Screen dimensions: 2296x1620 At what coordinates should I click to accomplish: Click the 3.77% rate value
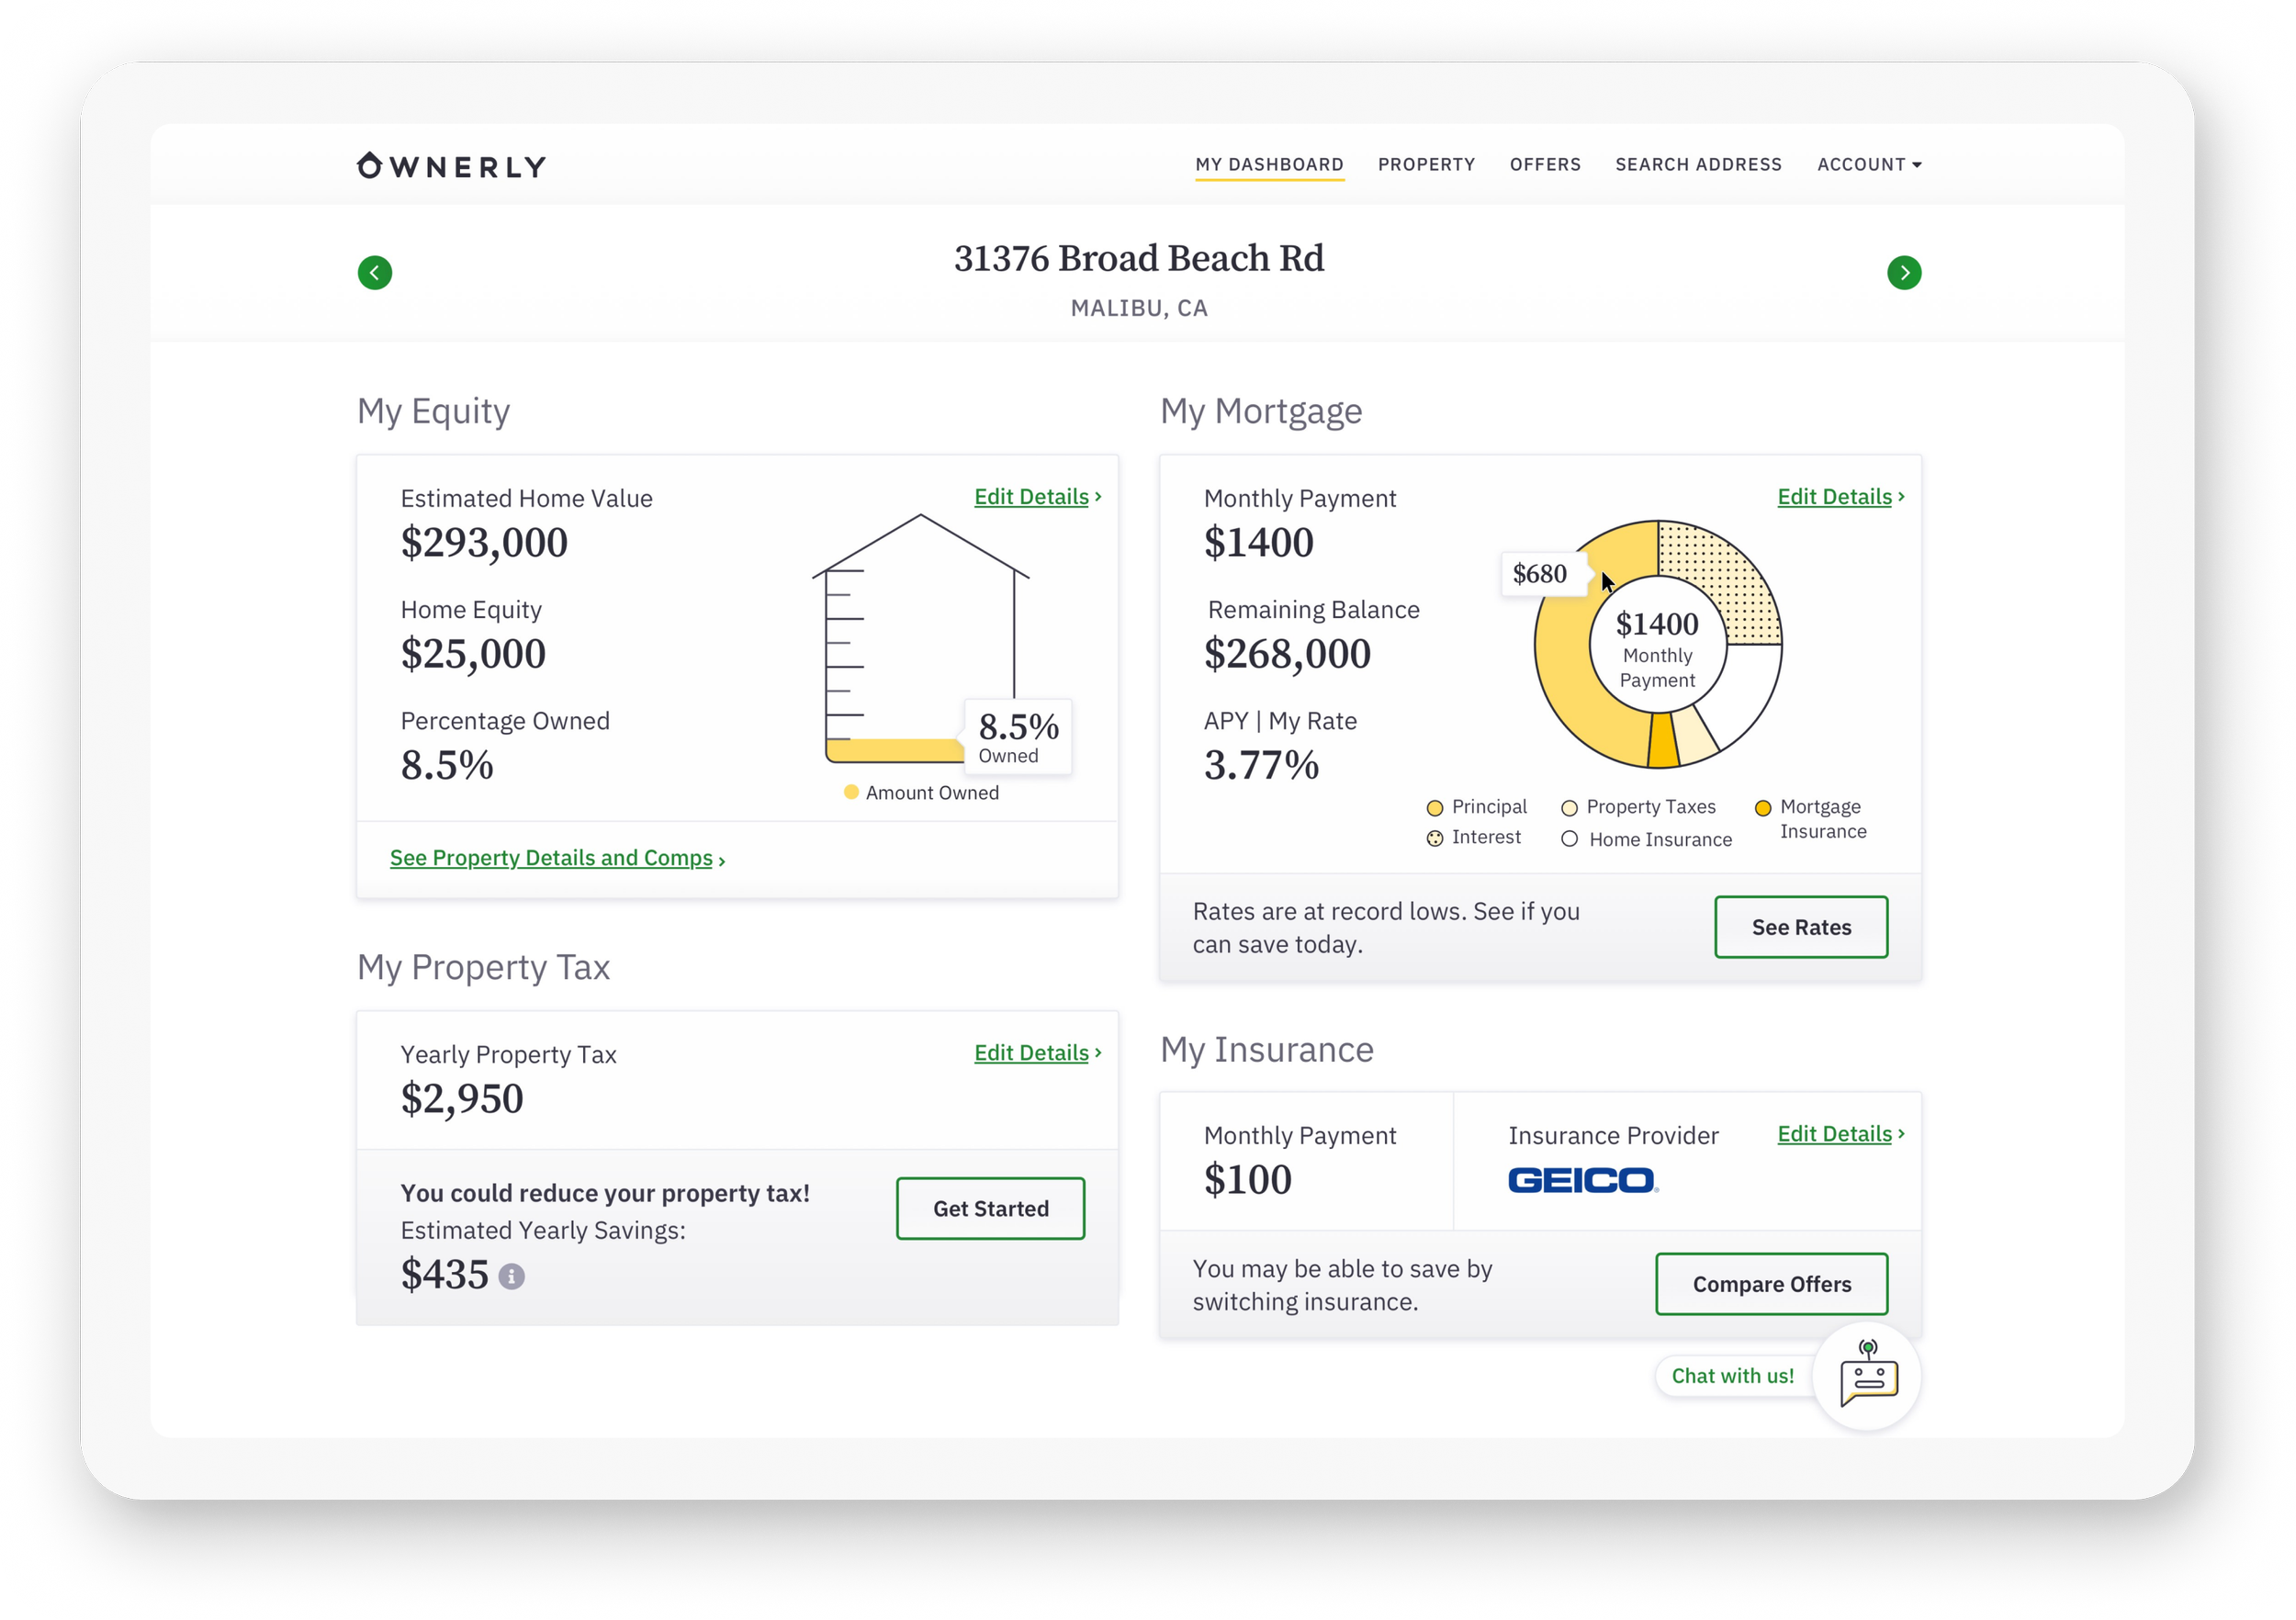click(x=1261, y=766)
